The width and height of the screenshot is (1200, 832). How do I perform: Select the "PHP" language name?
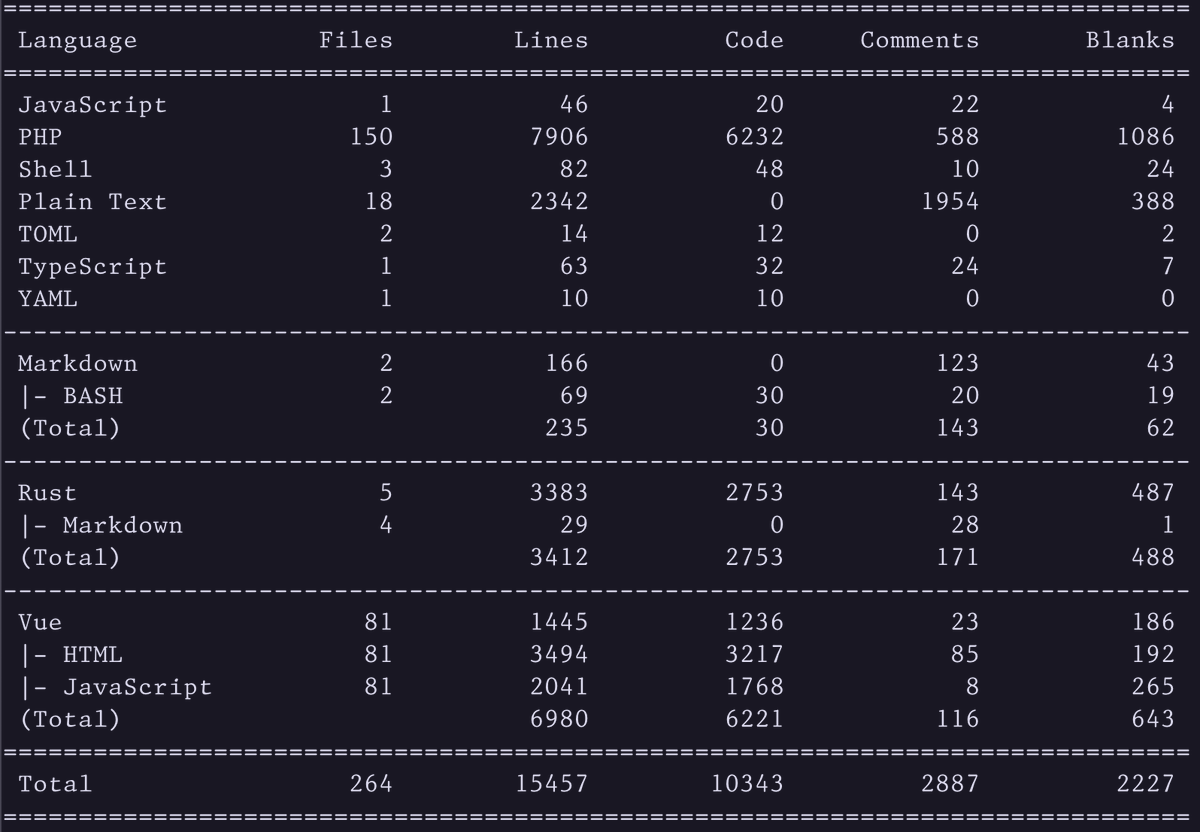40,137
